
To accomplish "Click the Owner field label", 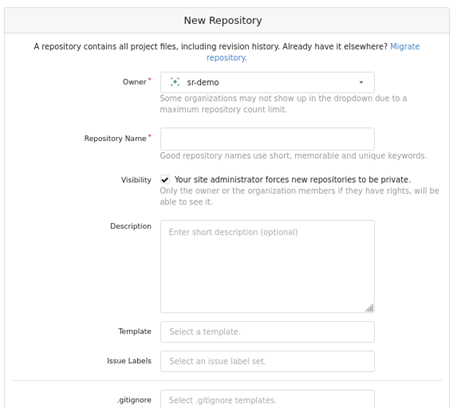I will pos(134,82).
